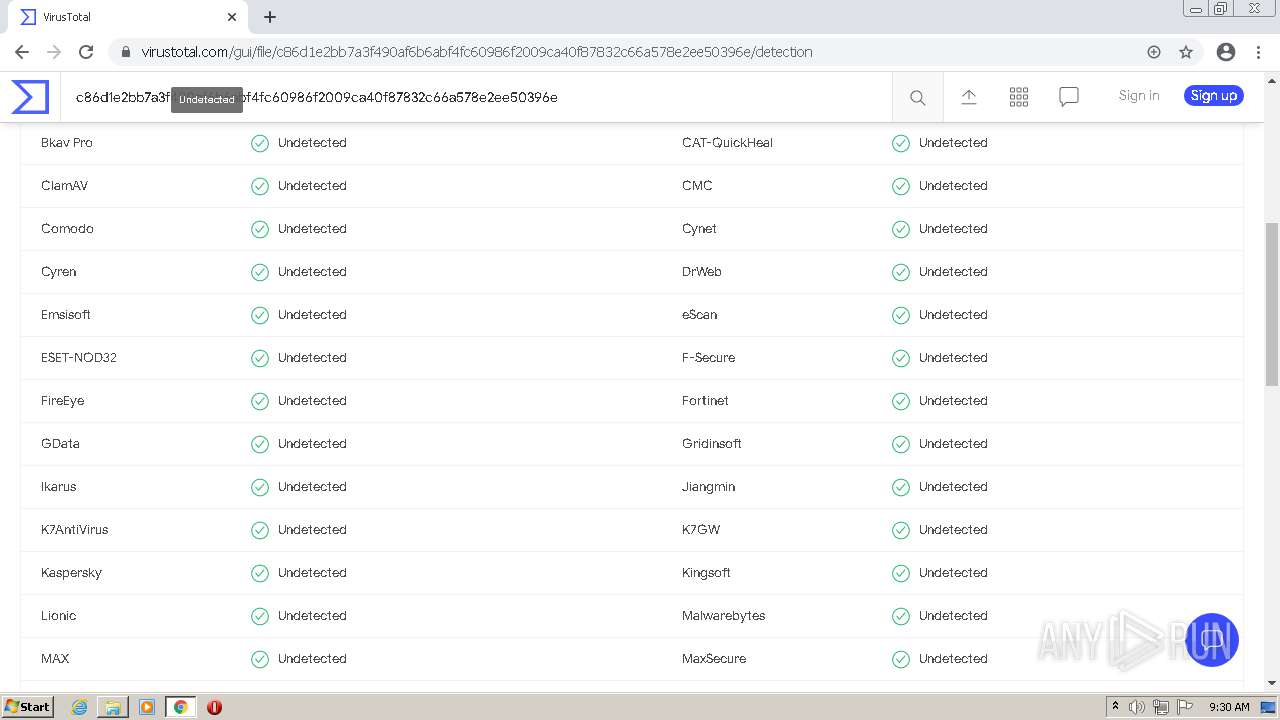Screen dimensions: 1280x720
Task: Click the K7AntiVirus engine name
Action: [x=75, y=530]
